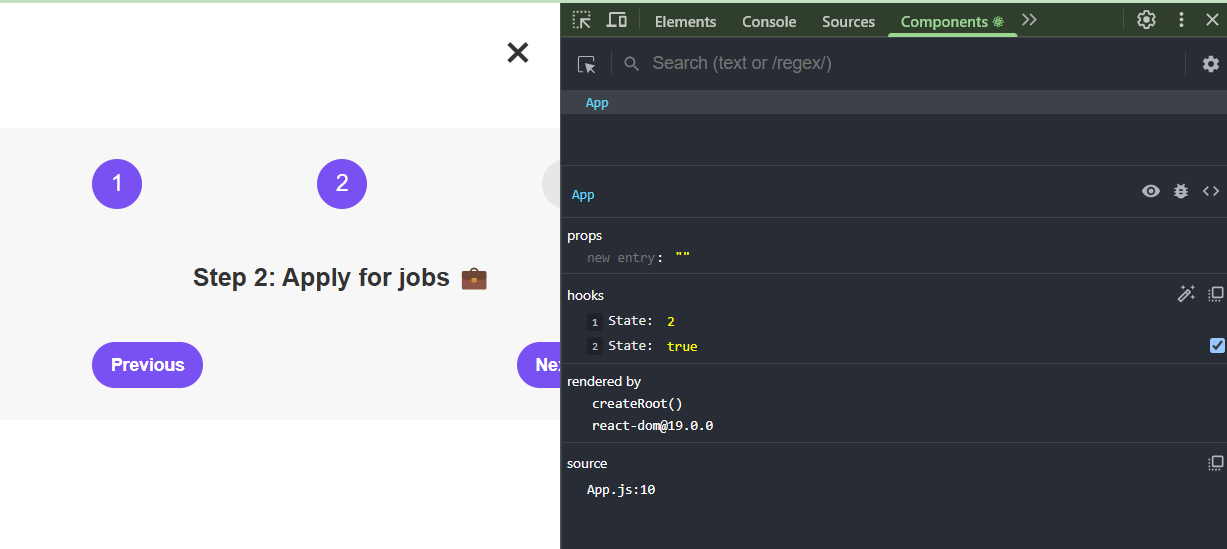Select the App component in tree

[x=597, y=103]
